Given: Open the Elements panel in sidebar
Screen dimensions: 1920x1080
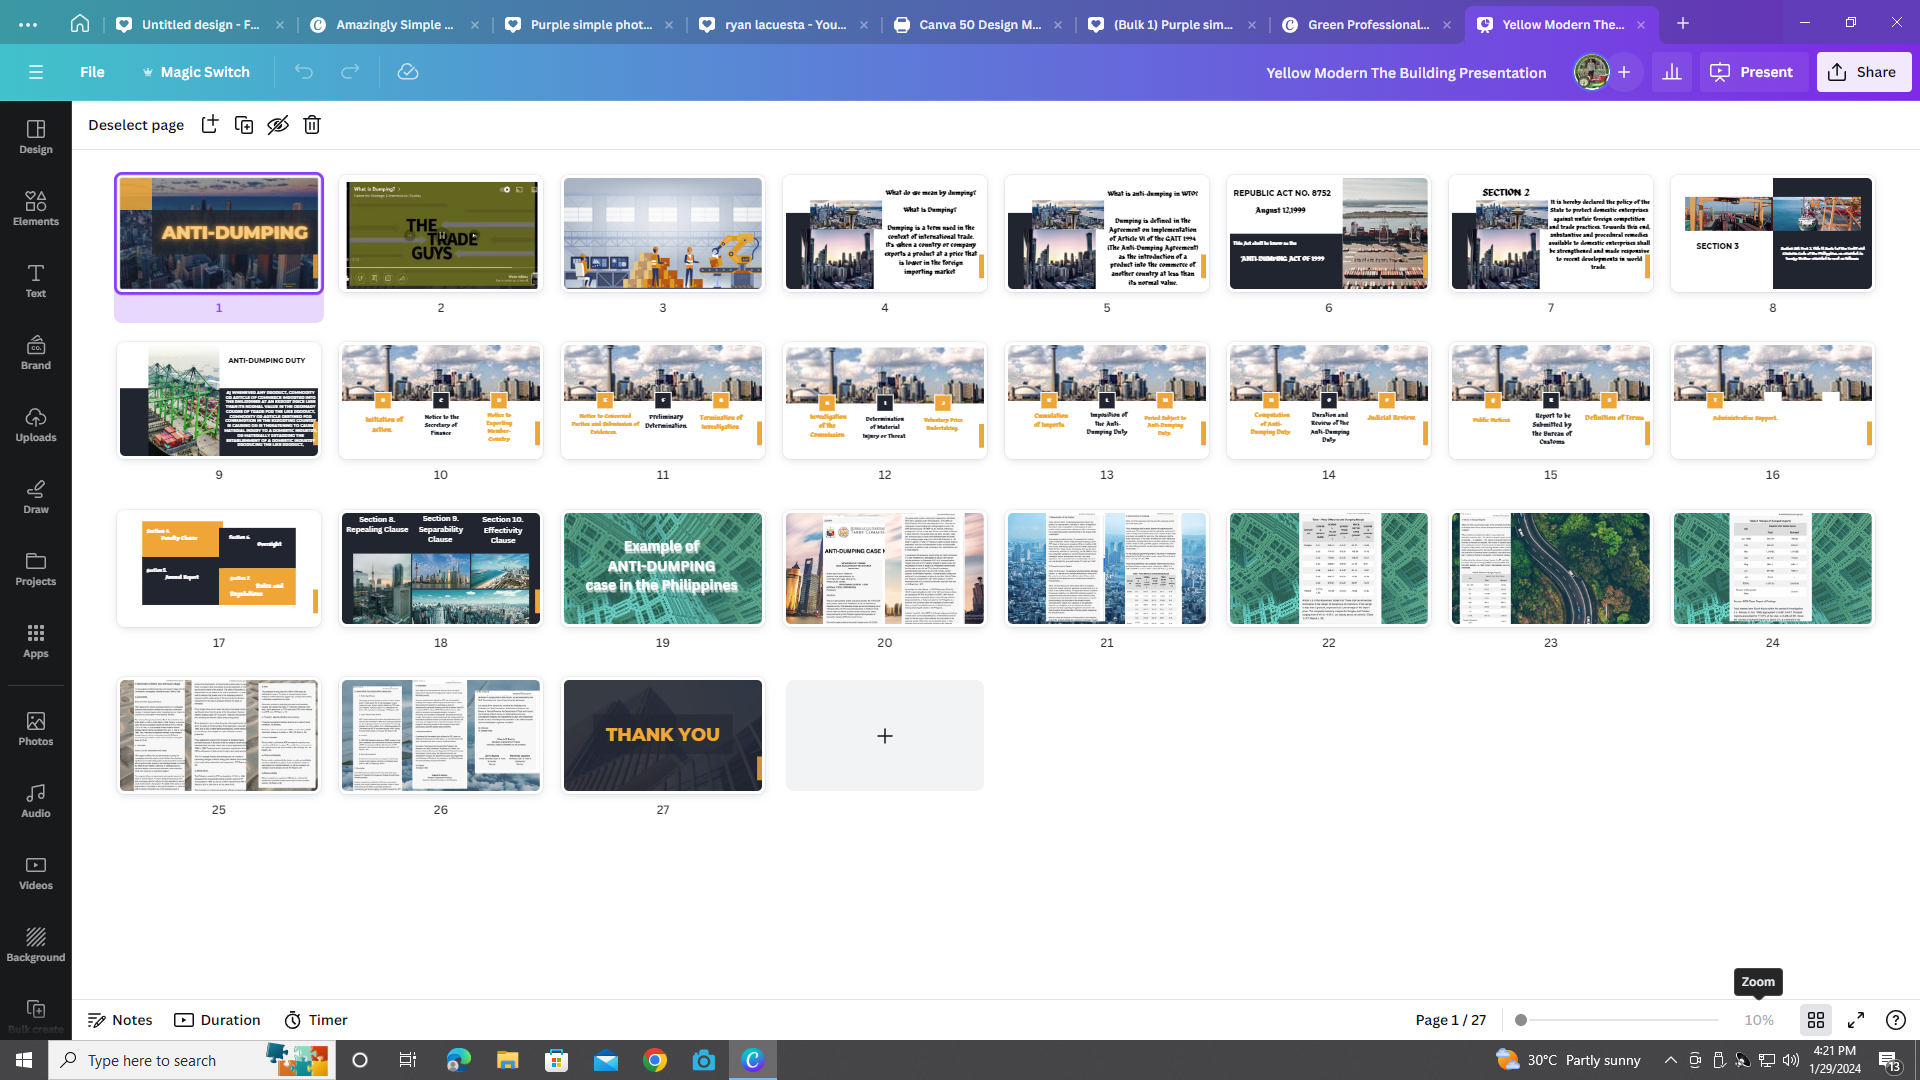Looking at the screenshot, I should [x=36, y=208].
